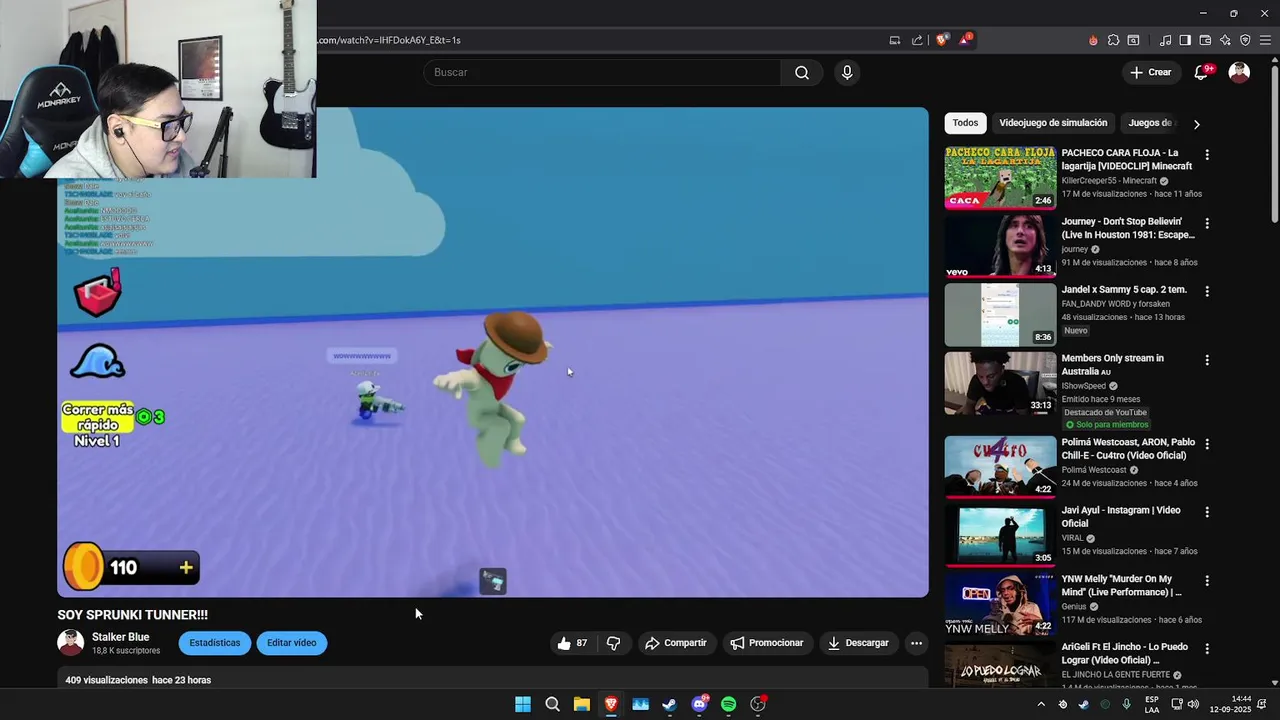1280x720 pixels.
Task: Dislike the video with thumbs down
Action: pyautogui.click(x=614, y=643)
